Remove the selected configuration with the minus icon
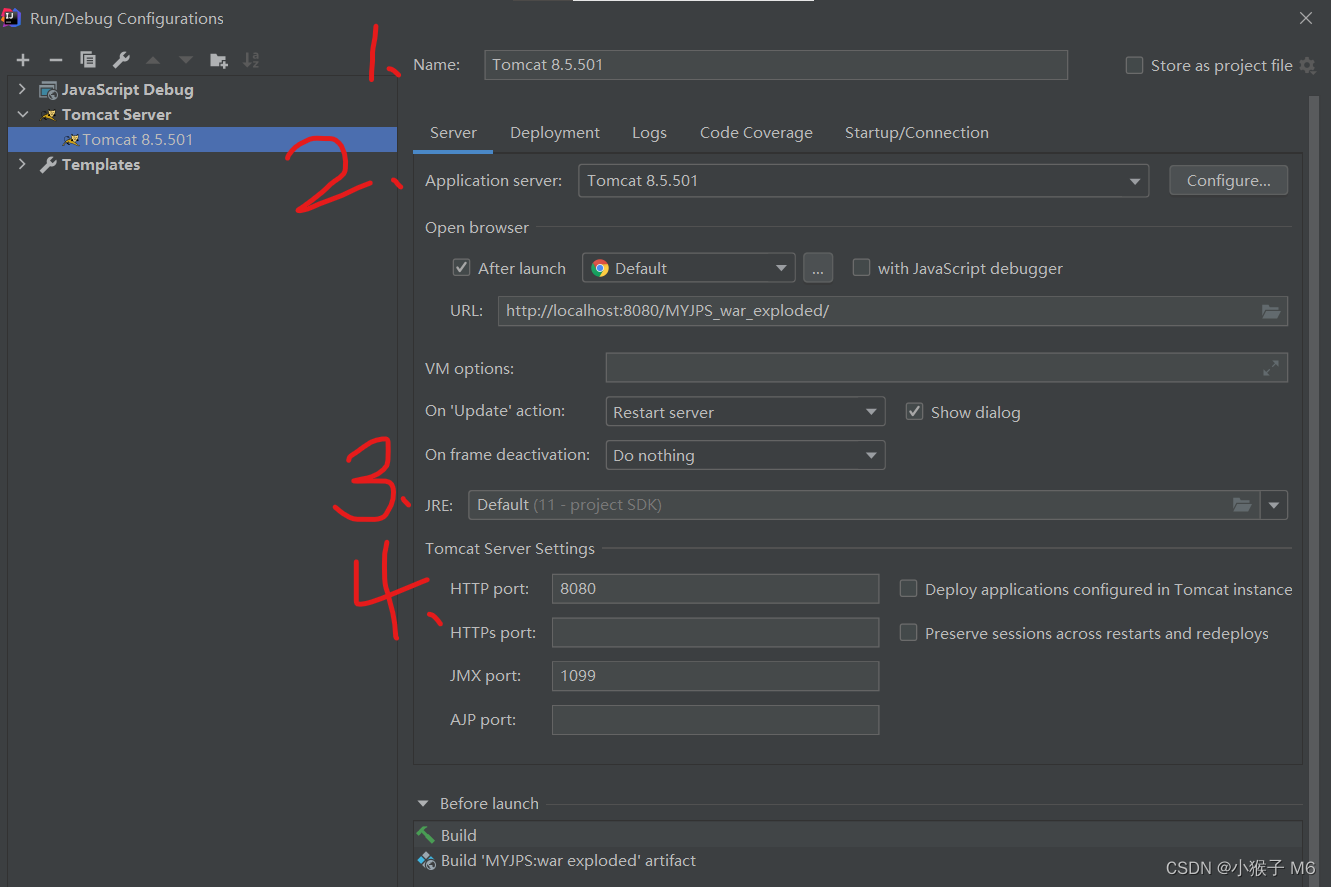 pyautogui.click(x=56, y=61)
